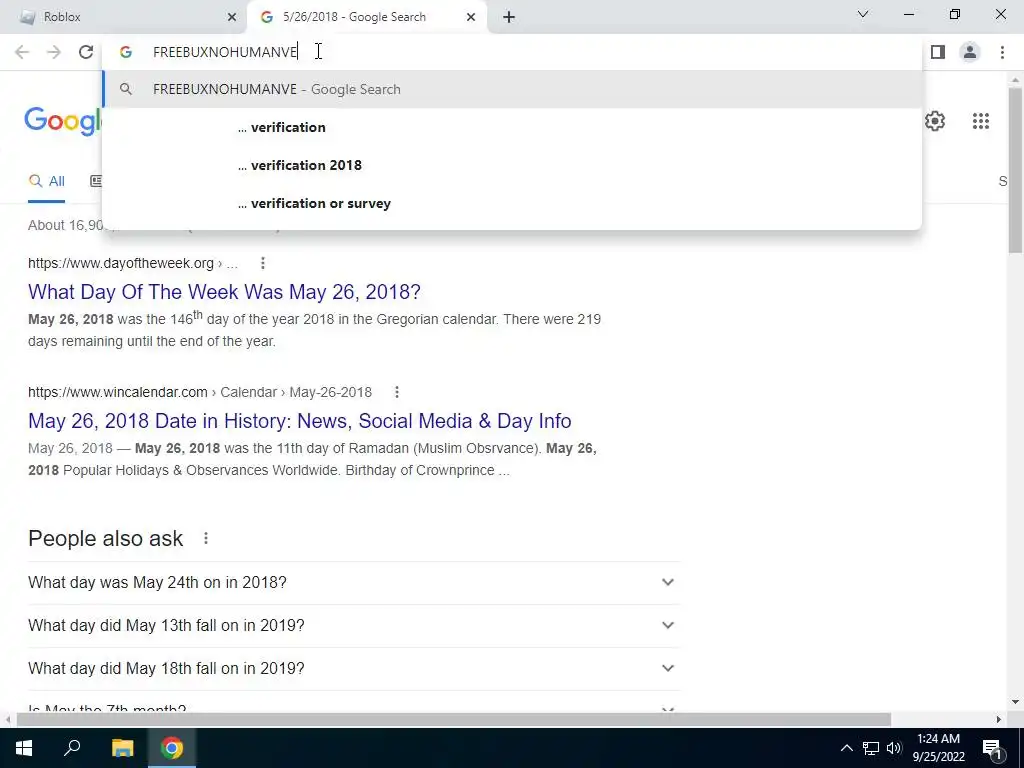This screenshot has width=1024, height=768.
Task: Go back with the back arrow
Action: 22,52
